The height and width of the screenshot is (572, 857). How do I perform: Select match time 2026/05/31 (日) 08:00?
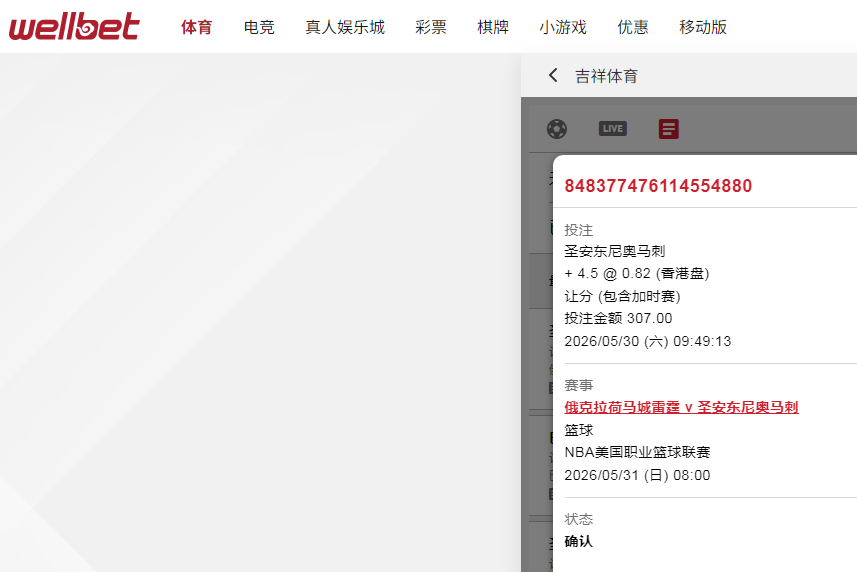pyautogui.click(x=637, y=475)
